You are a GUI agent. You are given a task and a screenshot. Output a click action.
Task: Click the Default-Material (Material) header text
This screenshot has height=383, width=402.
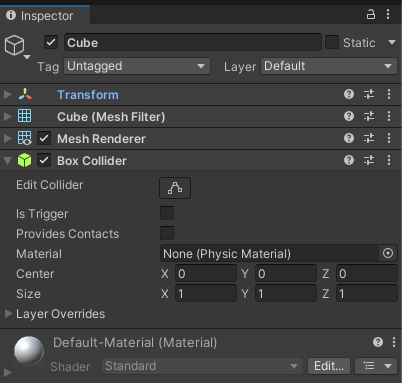click(x=135, y=342)
